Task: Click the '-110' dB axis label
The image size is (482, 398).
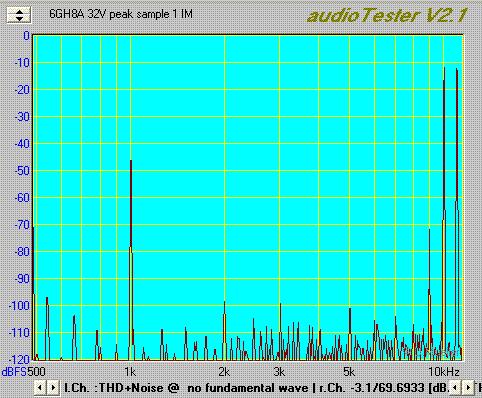Action: [x=20, y=333]
